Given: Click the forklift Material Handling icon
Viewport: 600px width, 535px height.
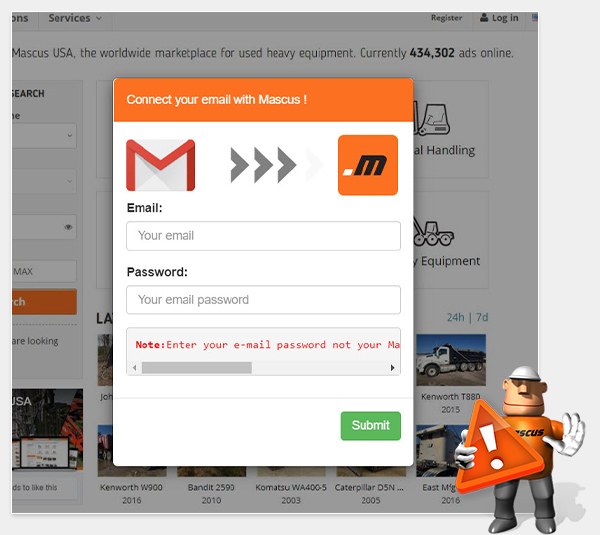Looking at the screenshot, I should coord(432,119).
